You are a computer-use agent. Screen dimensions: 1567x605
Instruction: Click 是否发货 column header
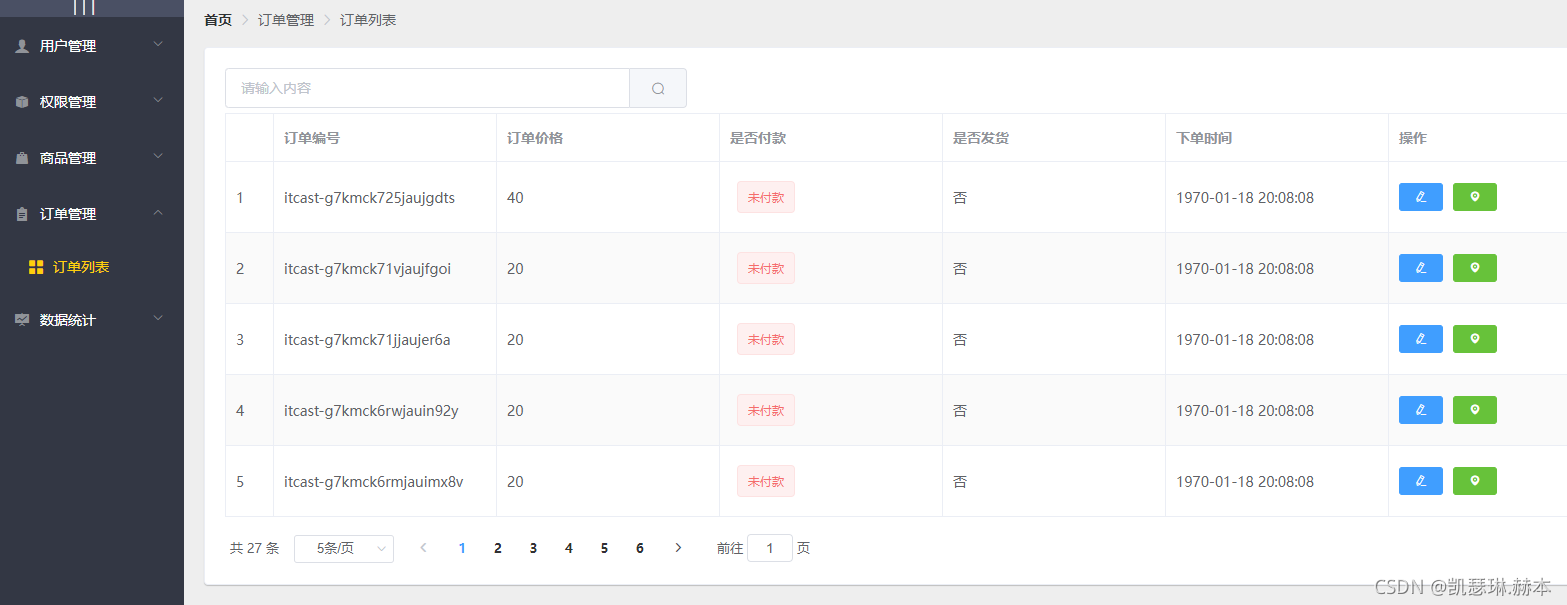pos(981,138)
